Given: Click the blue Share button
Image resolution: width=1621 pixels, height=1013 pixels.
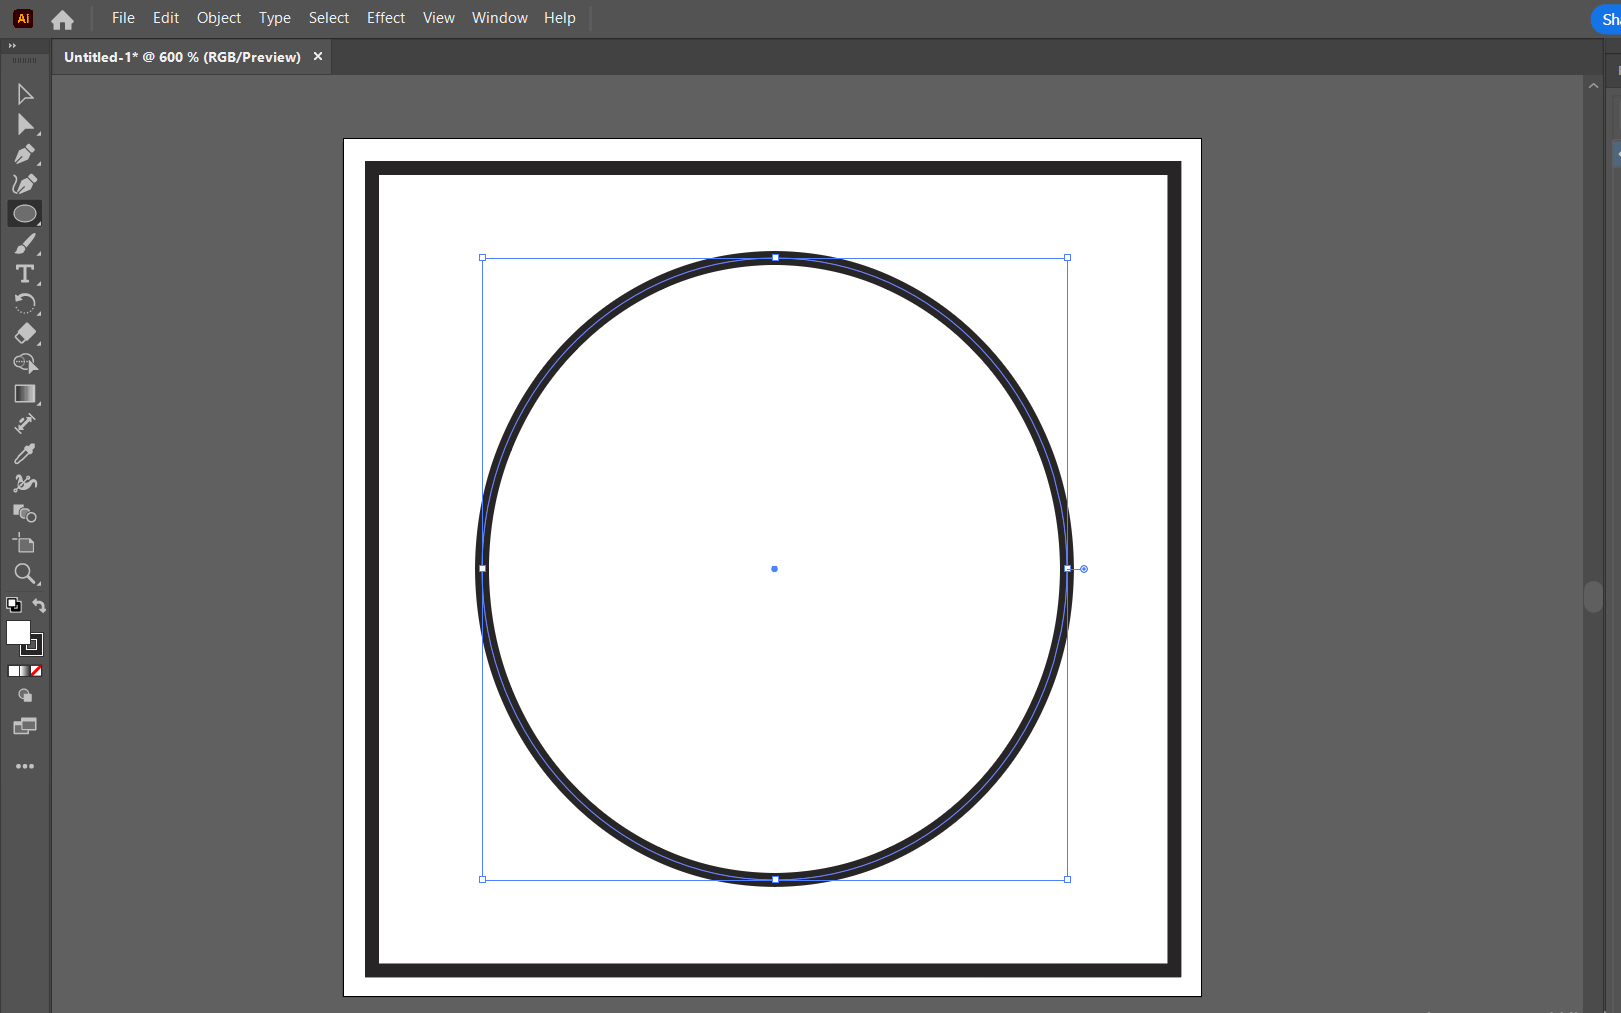Looking at the screenshot, I should (x=1606, y=19).
